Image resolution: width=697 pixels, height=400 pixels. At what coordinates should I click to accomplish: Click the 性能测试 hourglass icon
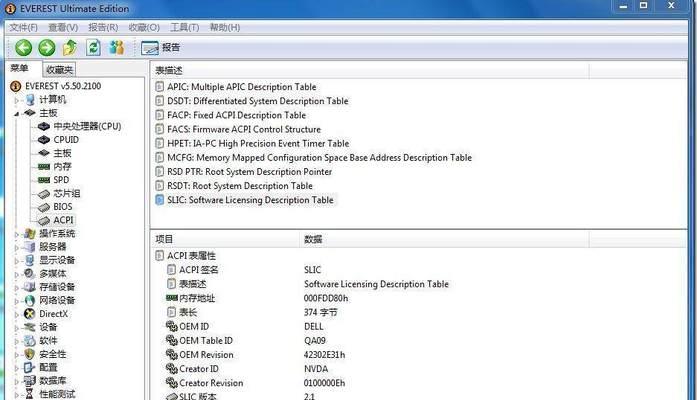point(29,394)
